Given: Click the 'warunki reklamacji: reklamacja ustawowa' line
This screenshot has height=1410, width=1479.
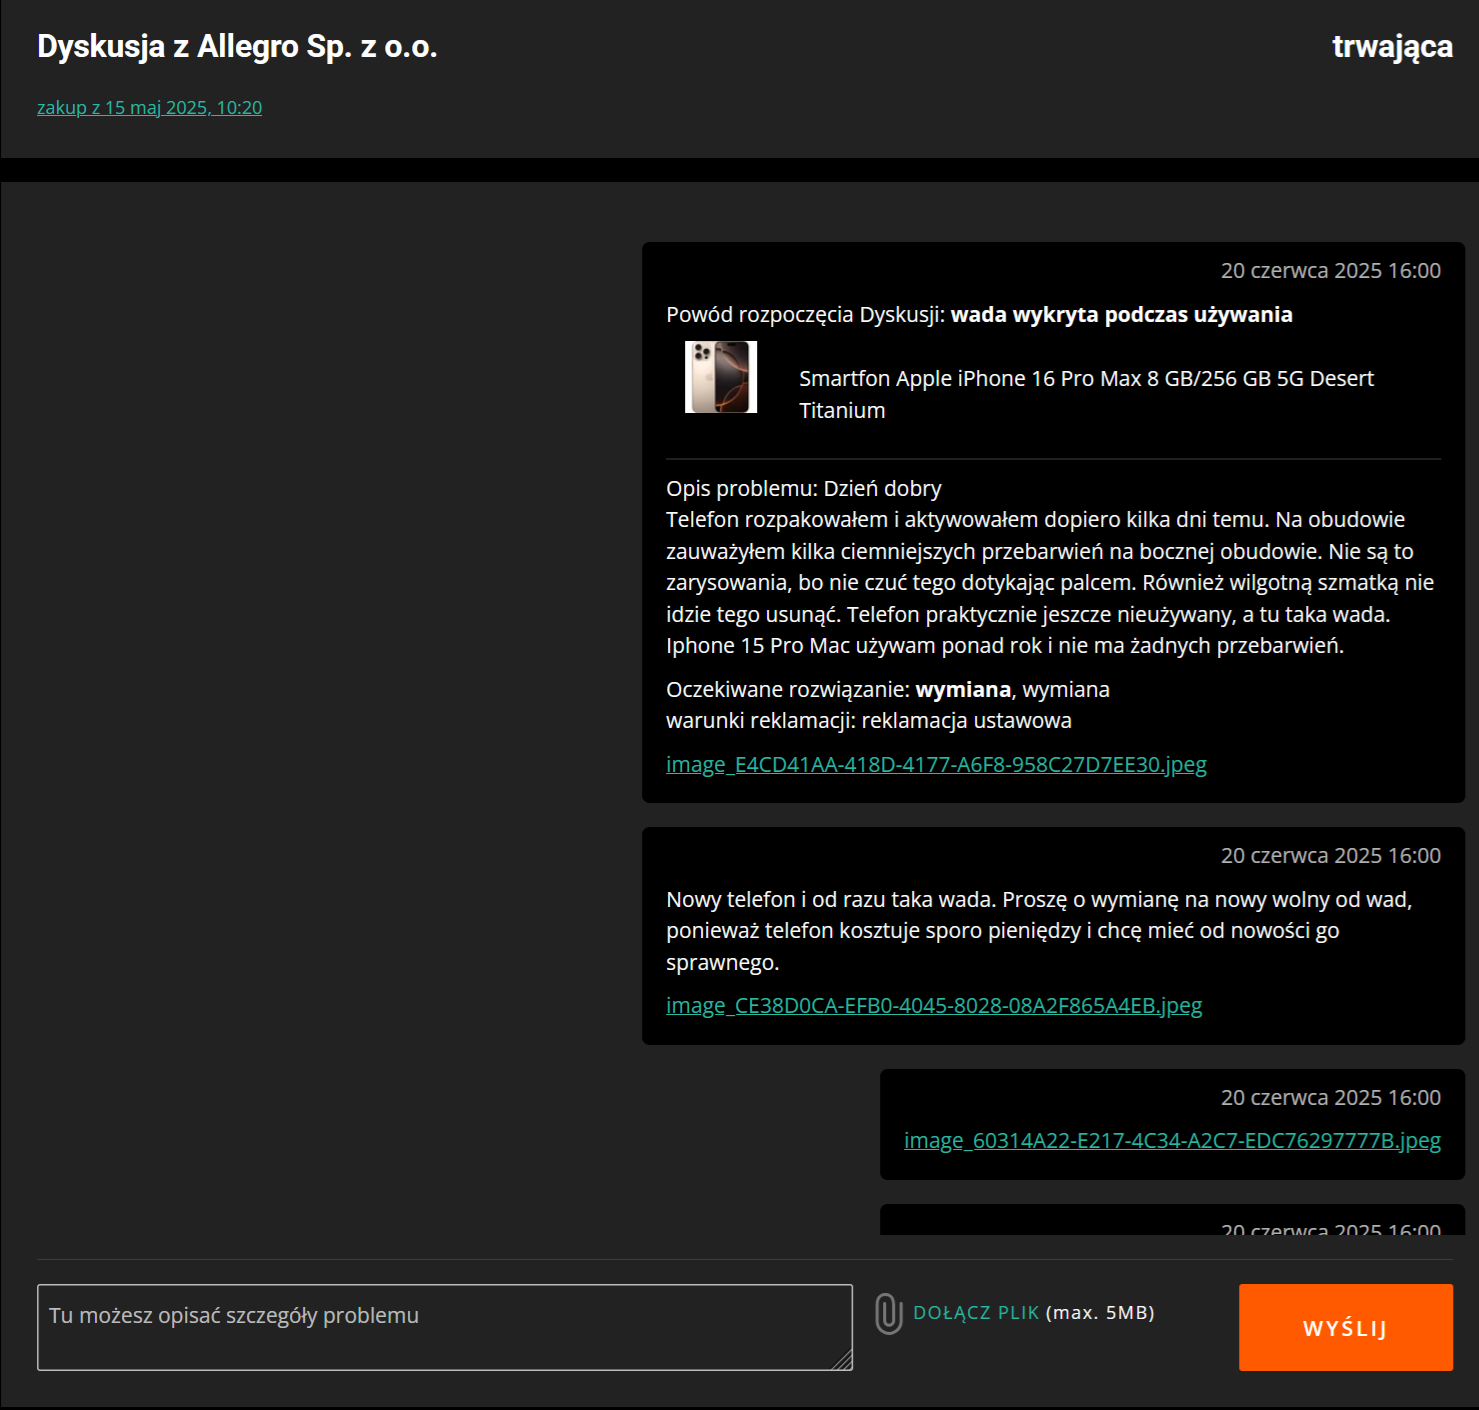Looking at the screenshot, I should (869, 721).
